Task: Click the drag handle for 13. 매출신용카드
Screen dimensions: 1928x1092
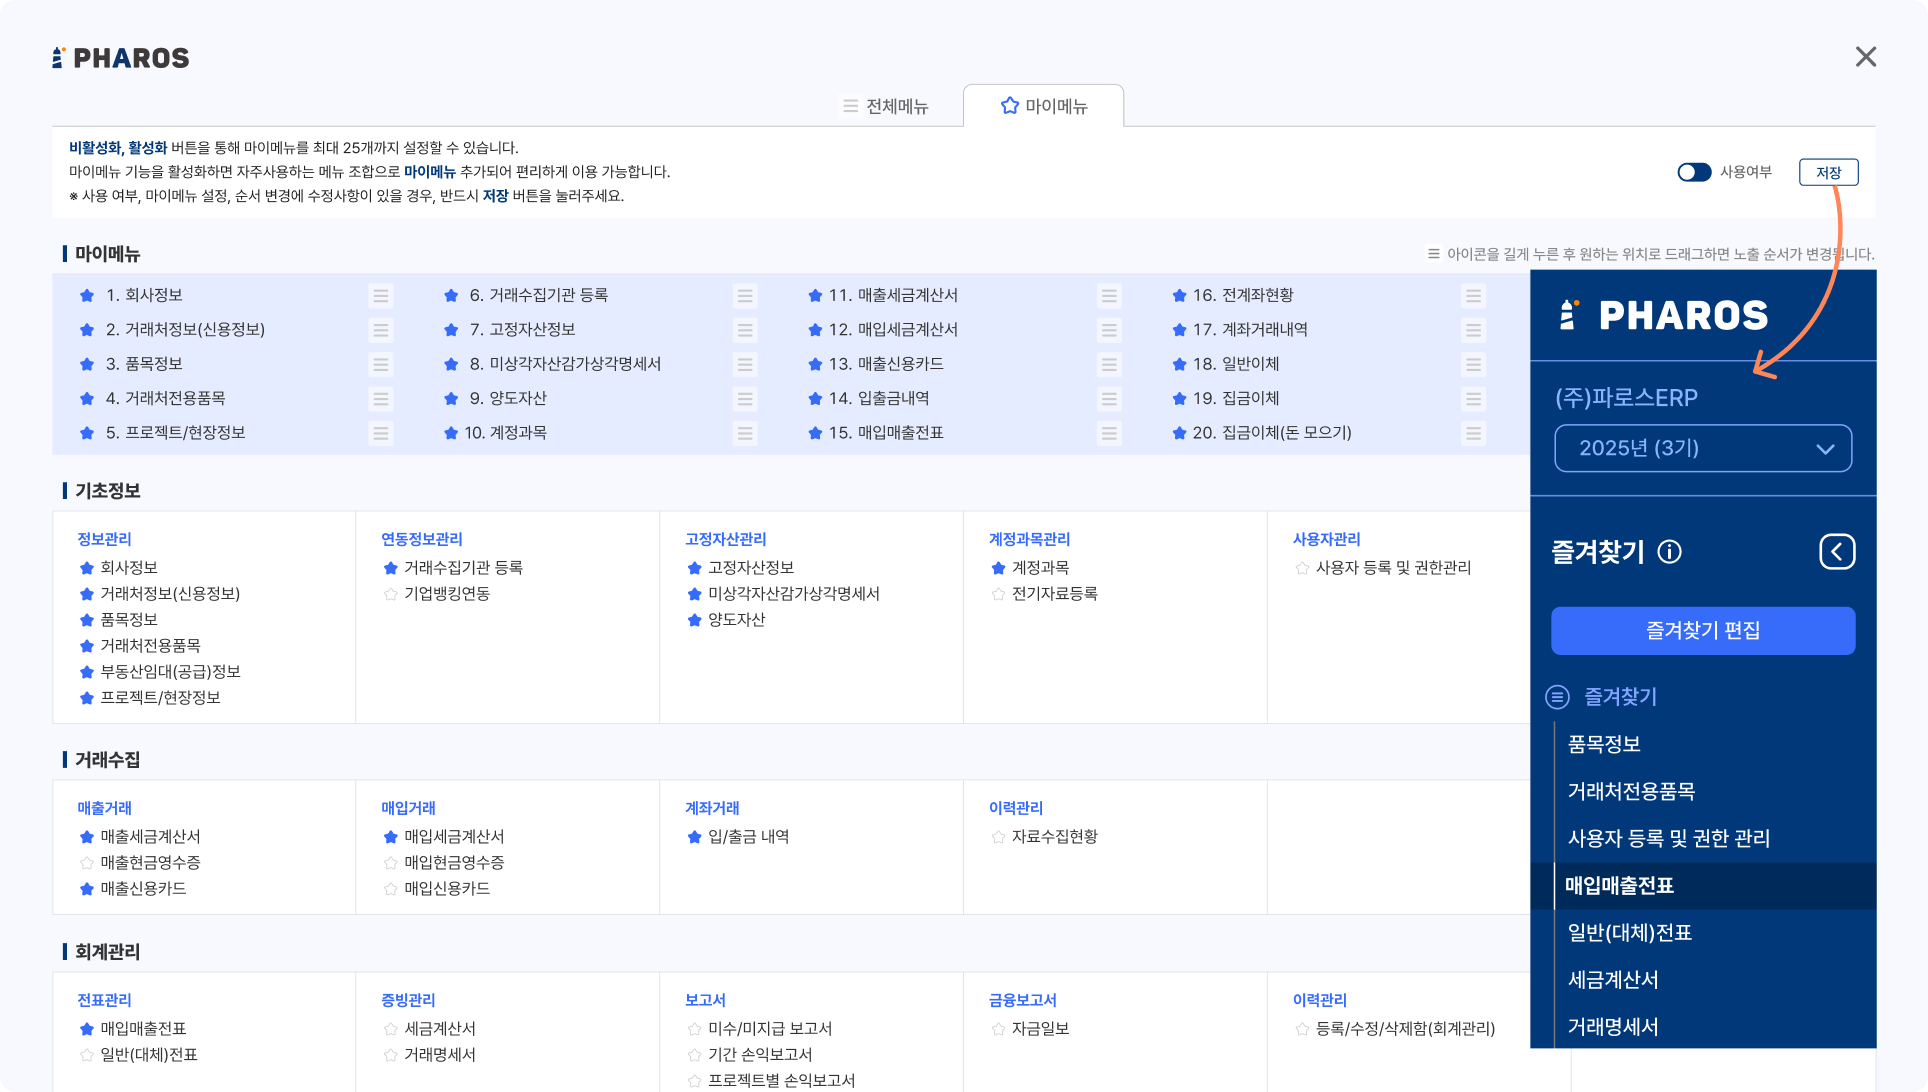Action: [1108, 365]
